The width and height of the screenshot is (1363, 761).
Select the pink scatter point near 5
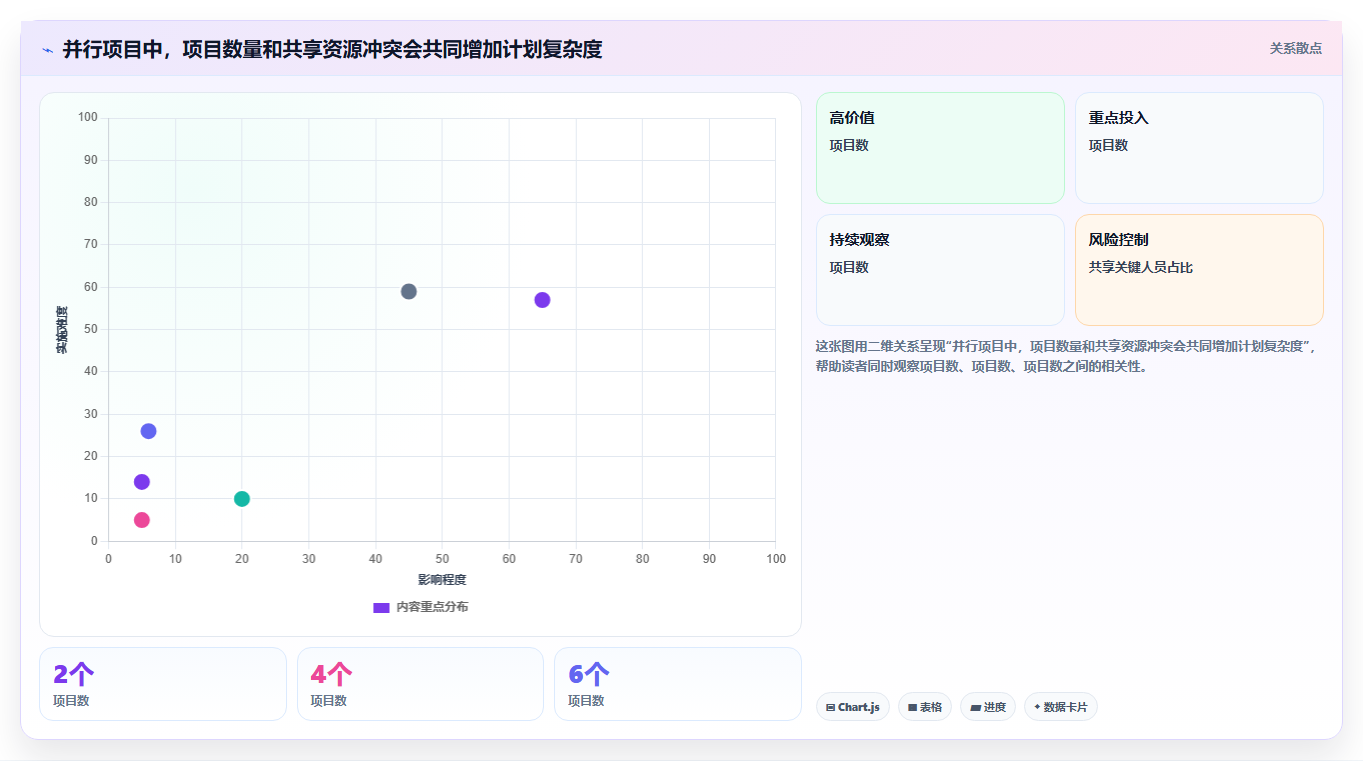tap(142, 520)
